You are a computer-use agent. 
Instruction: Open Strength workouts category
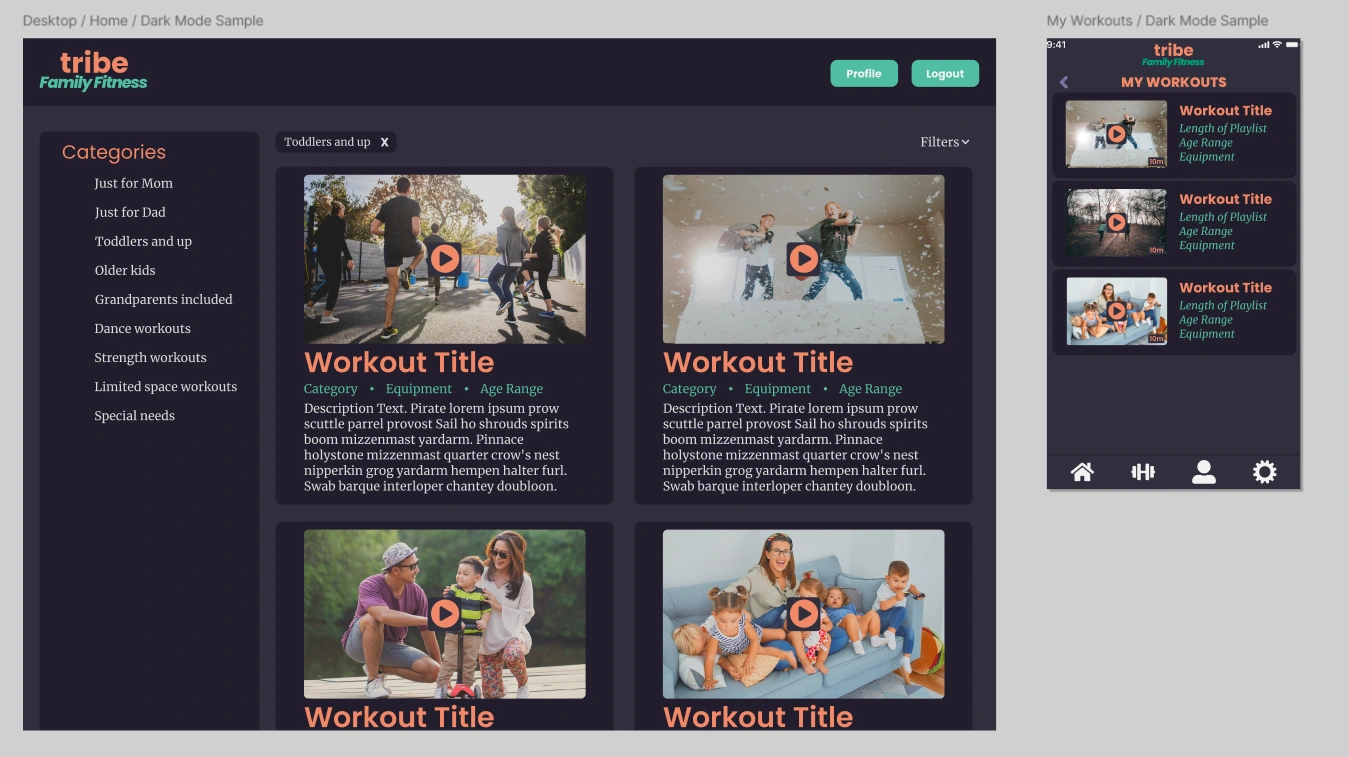pos(150,357)
